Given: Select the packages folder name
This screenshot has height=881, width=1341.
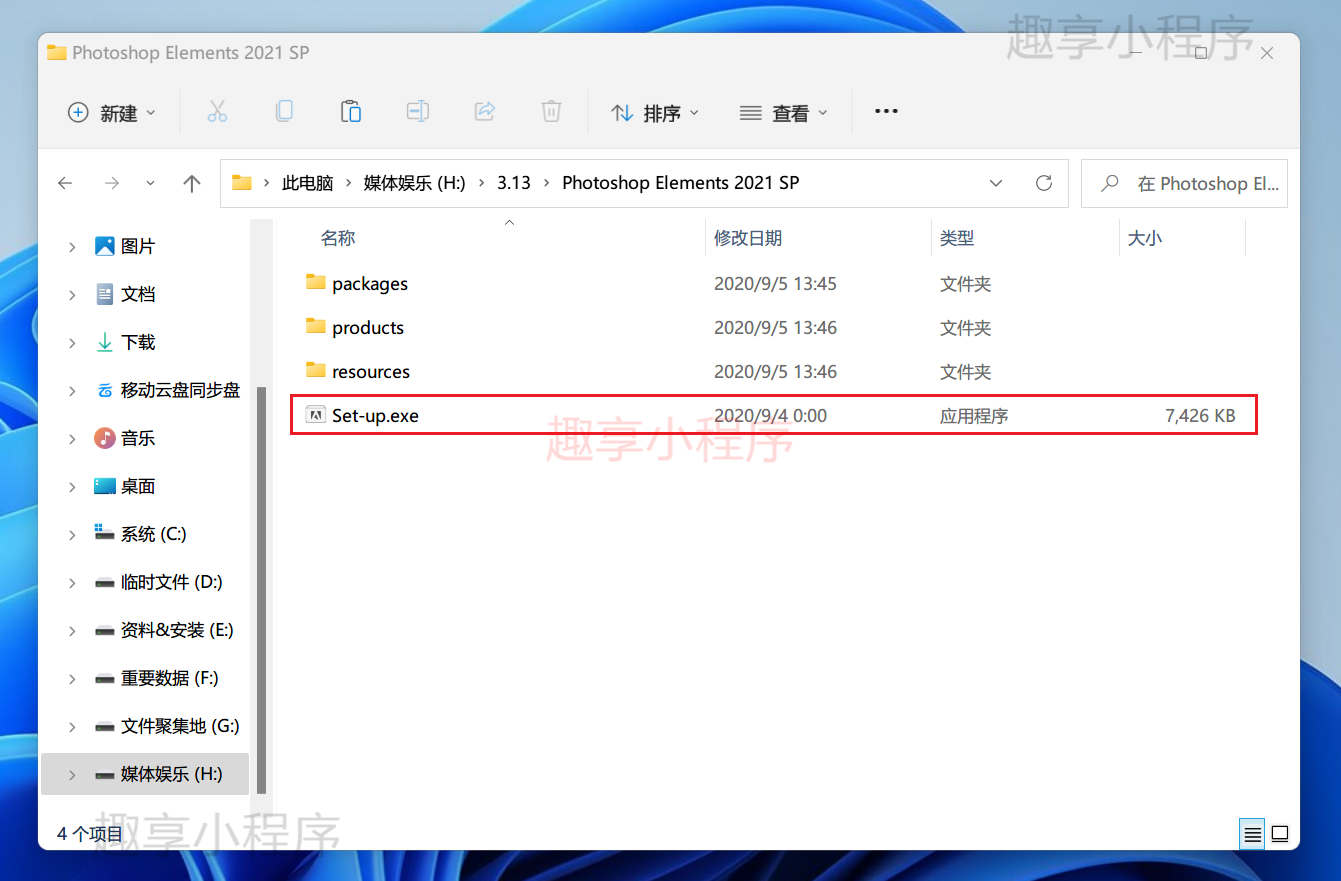Looking at the screenshot, I should (370, 284).
